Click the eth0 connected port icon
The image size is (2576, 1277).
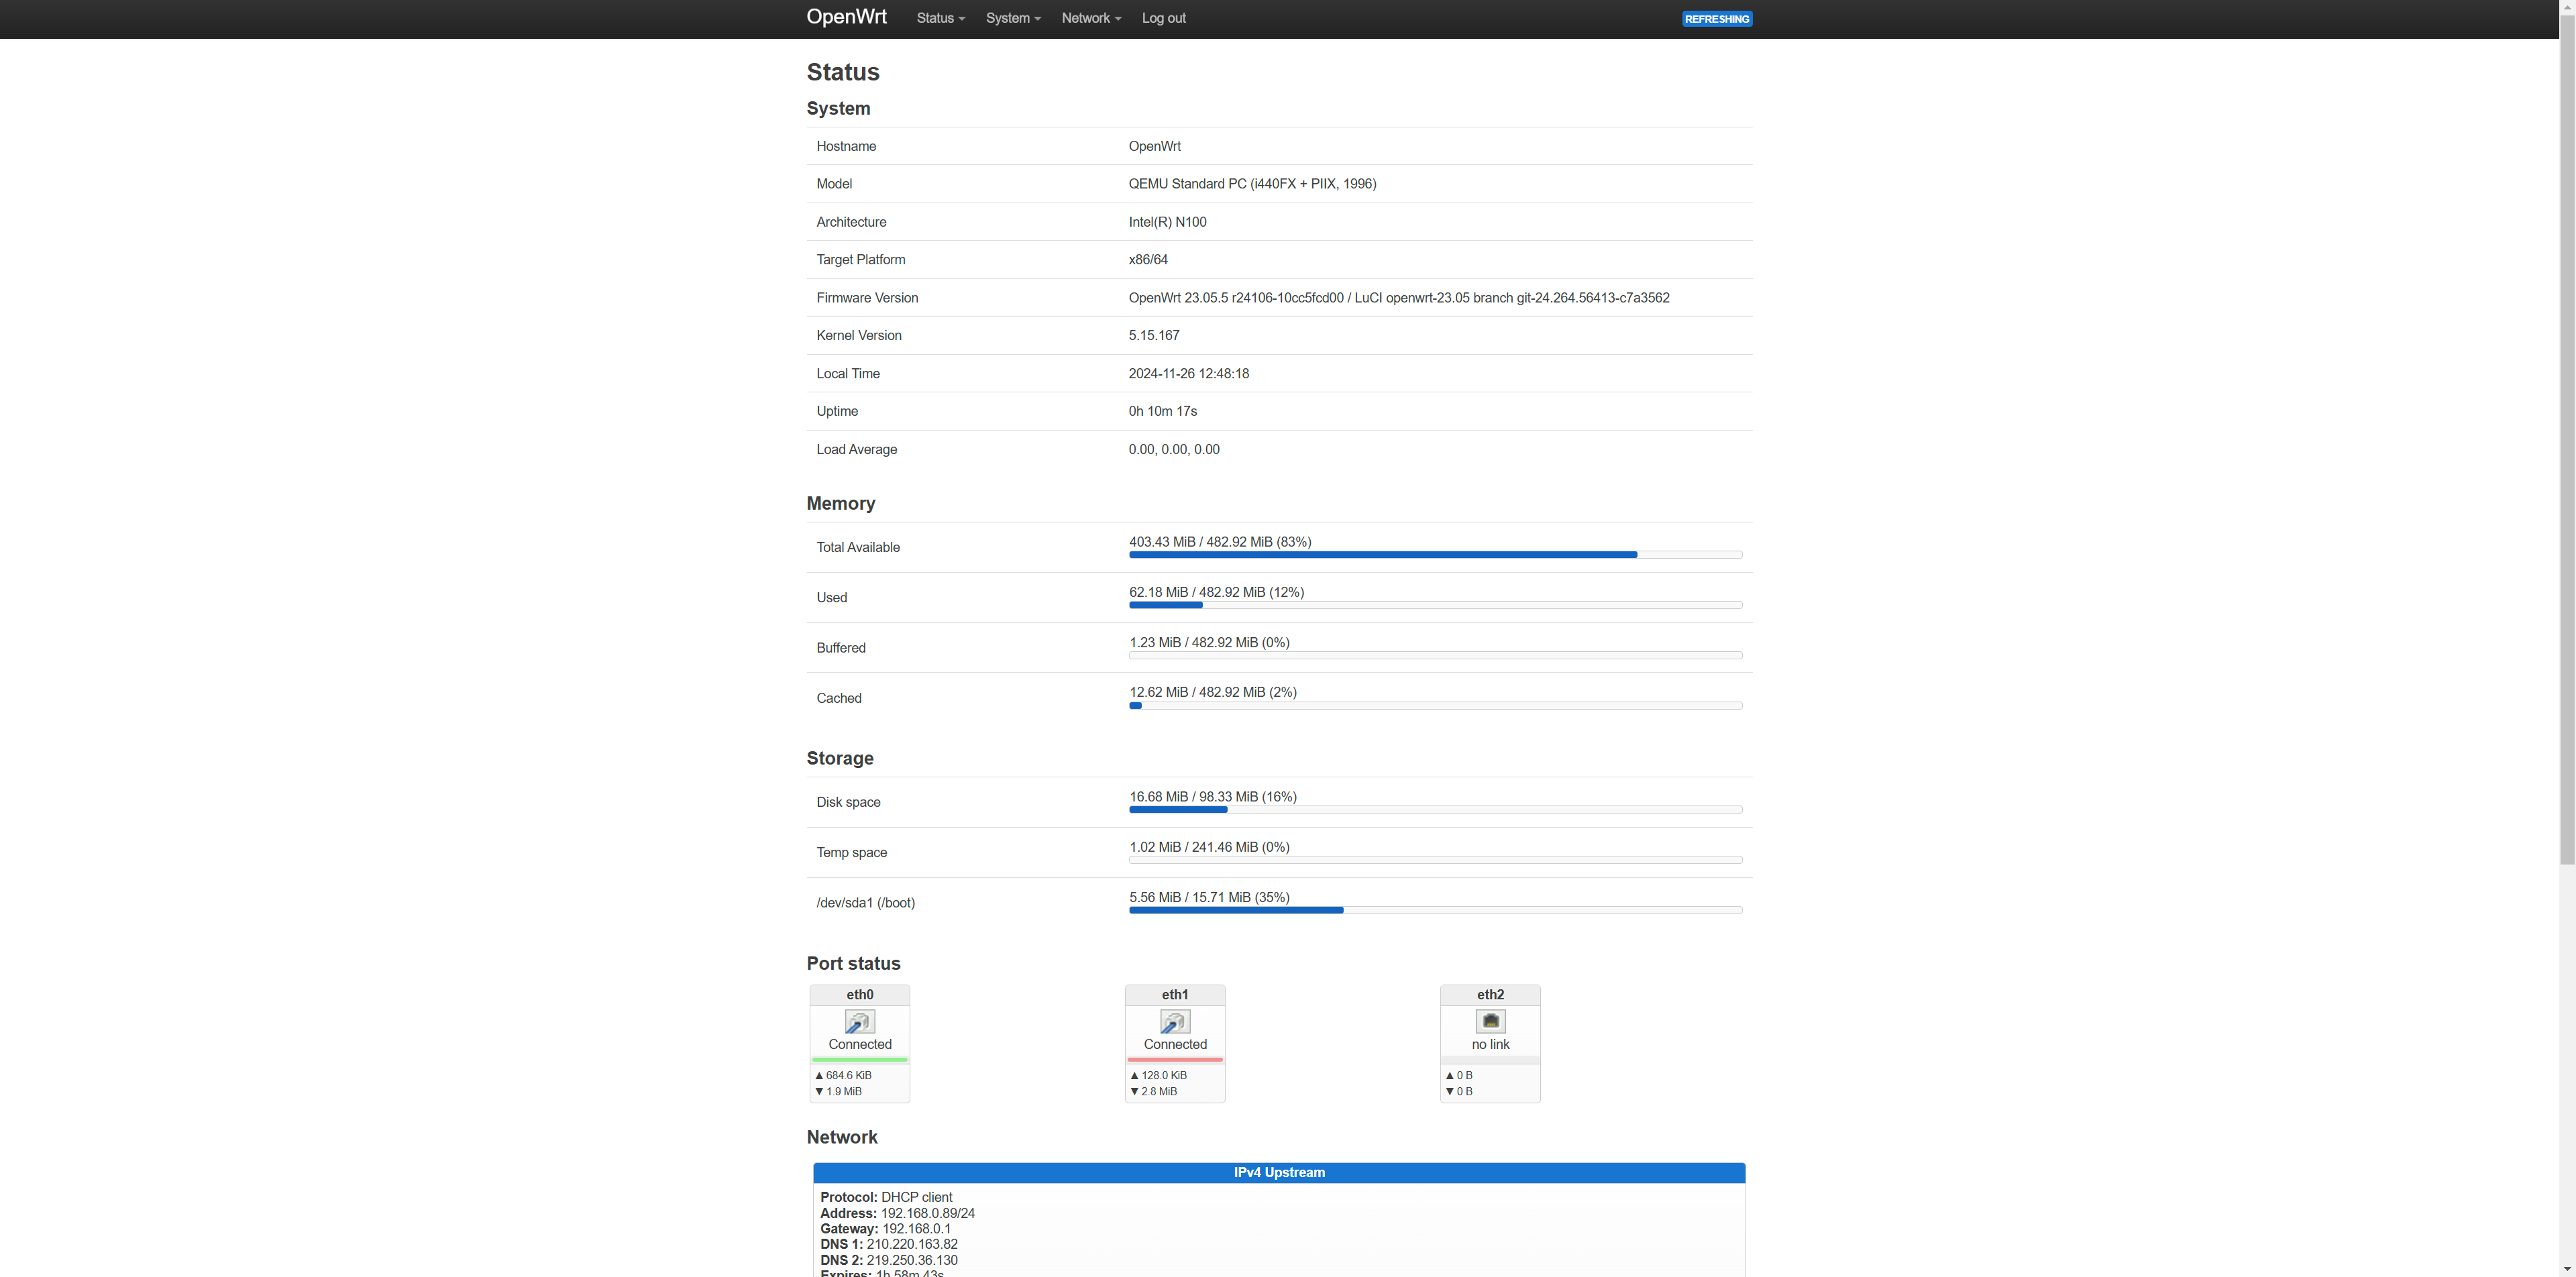[859, 1021]
